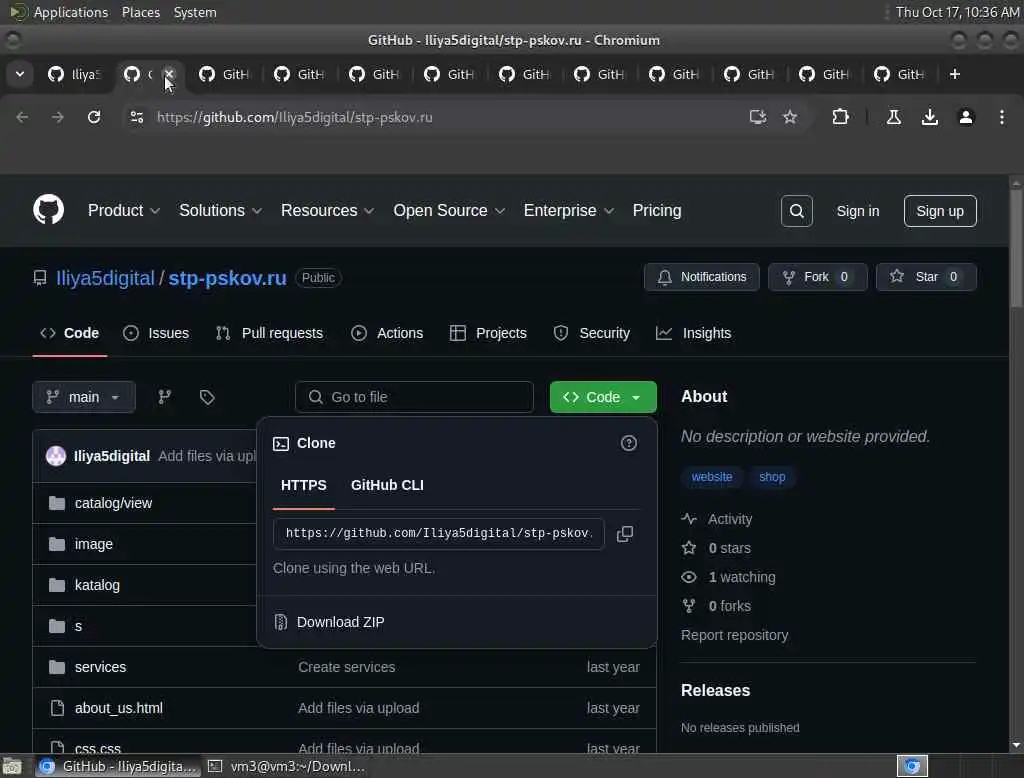Switch to the Insights tab
This screenshot has width=1024, height=778.
point(694,333)
